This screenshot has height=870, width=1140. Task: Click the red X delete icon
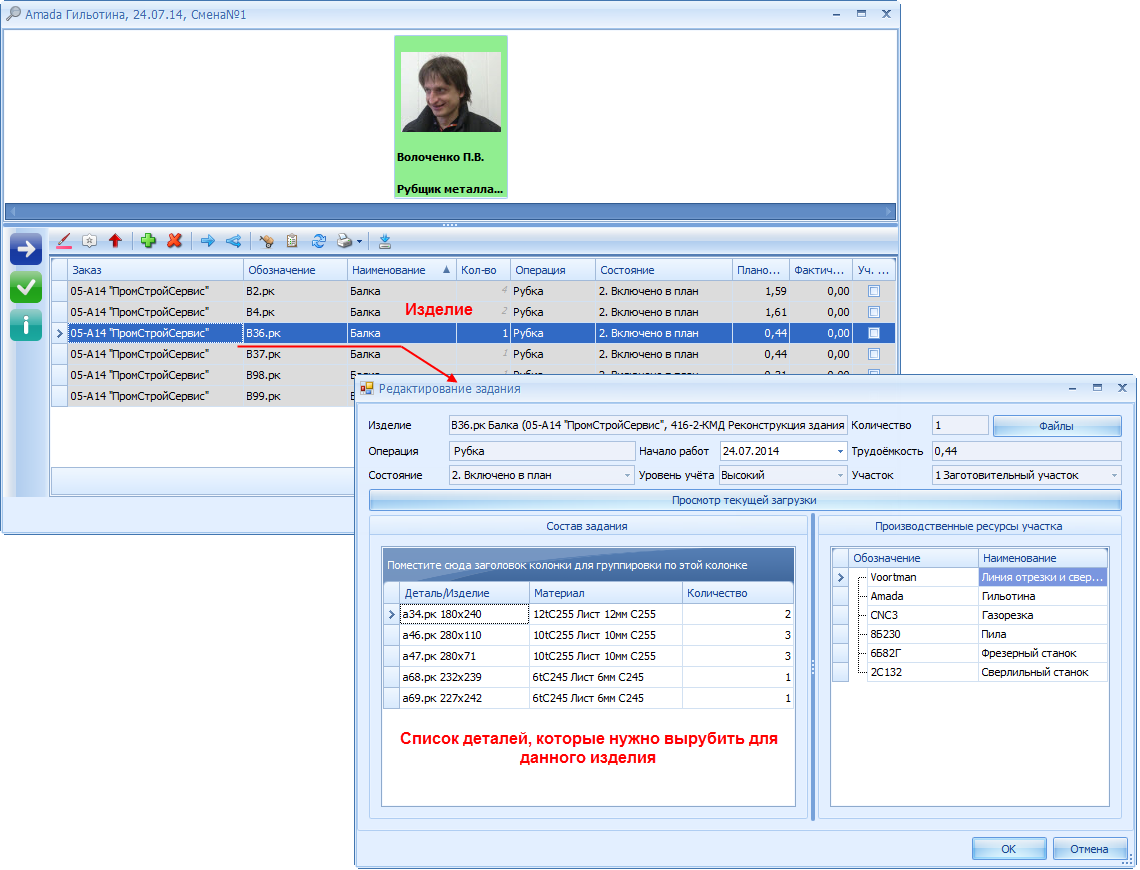[174, 241]
